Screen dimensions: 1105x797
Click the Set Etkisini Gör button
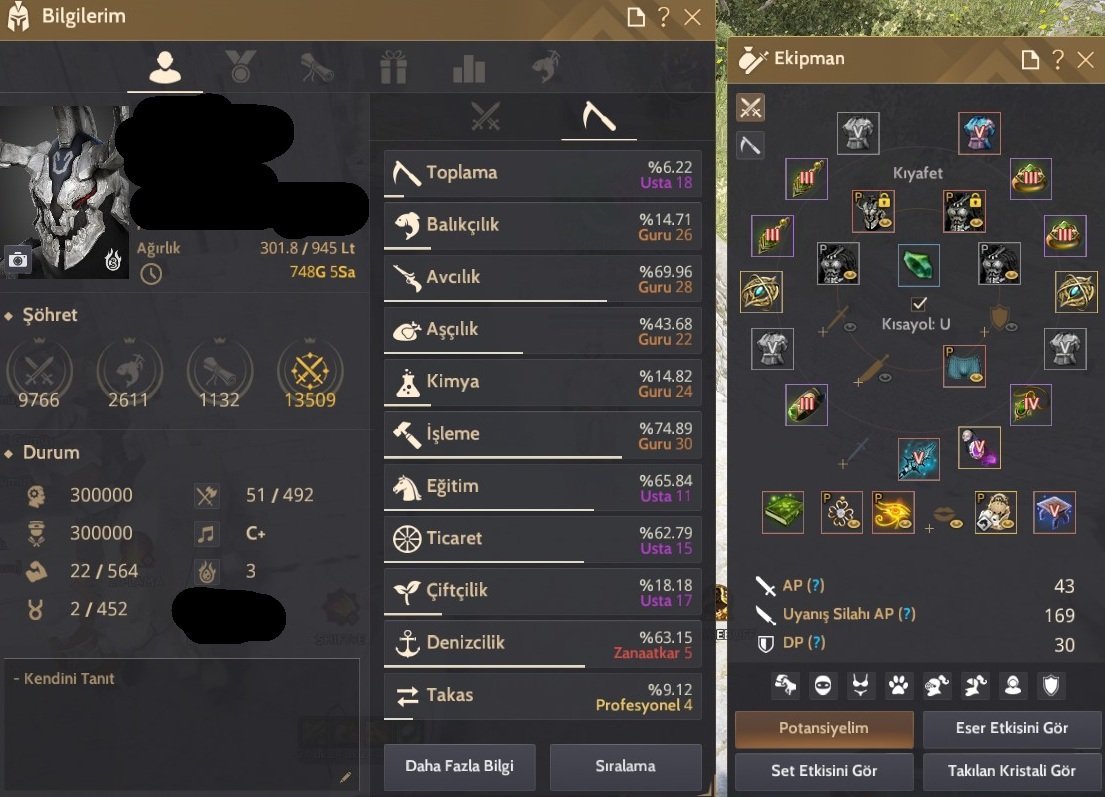coord(824,771)
